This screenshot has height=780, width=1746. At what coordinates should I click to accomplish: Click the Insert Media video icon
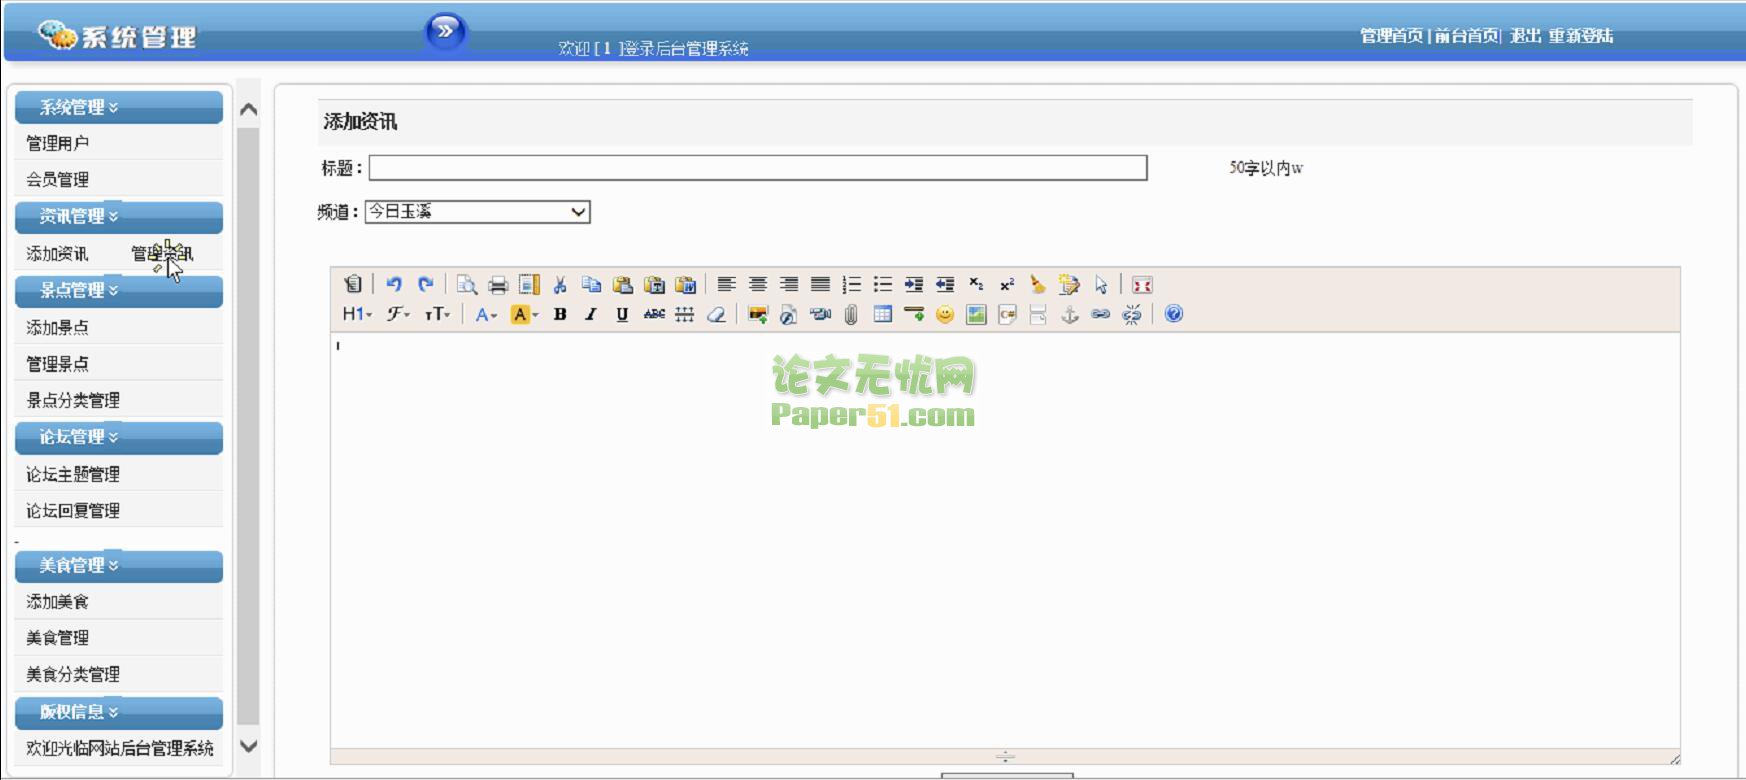pos(820,314)
